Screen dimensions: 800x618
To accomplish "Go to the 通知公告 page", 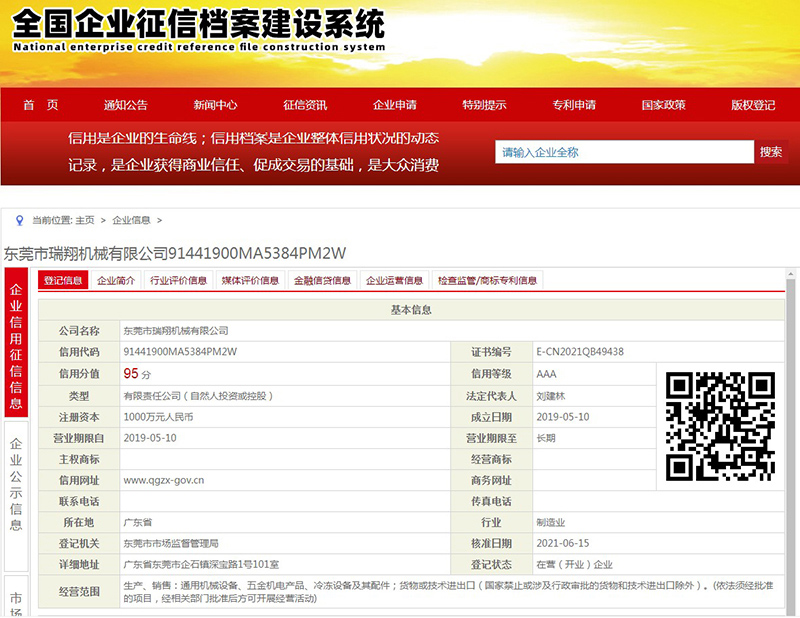I will pos(125,105).
